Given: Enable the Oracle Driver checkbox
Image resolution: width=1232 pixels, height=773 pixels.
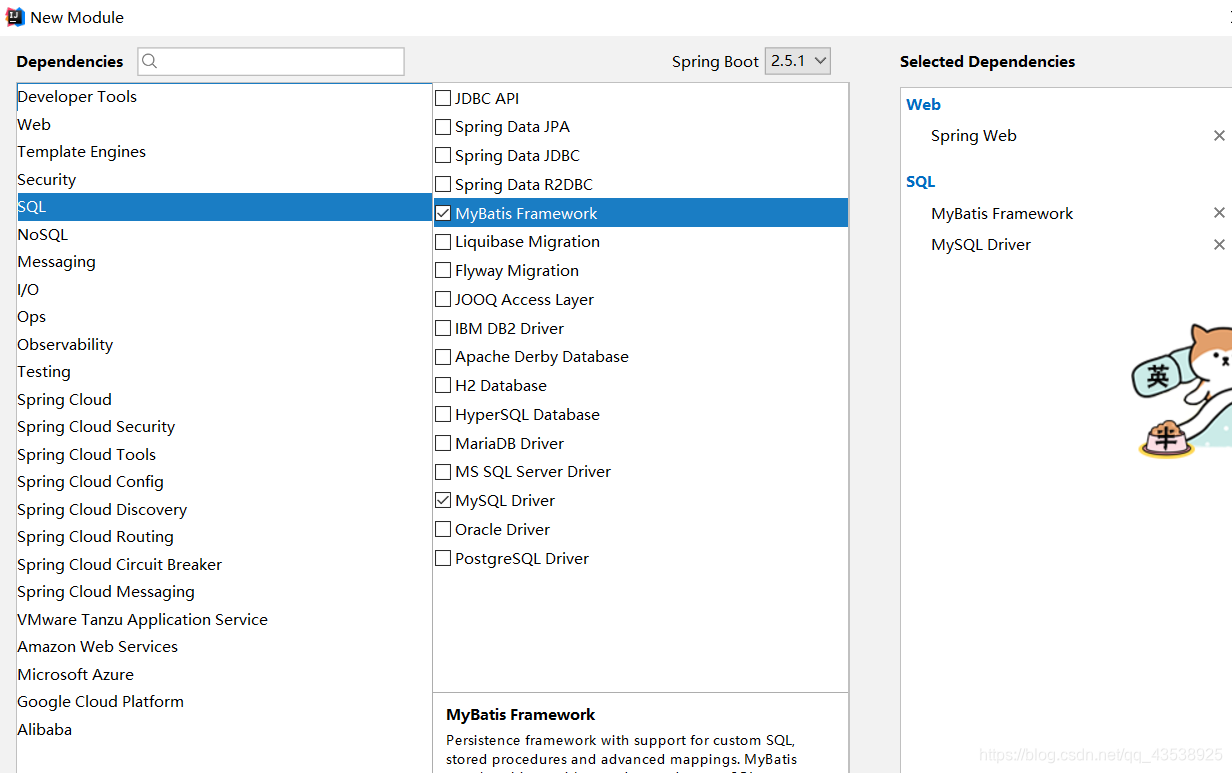Looking at the screenshot, I should pos(443,529).
